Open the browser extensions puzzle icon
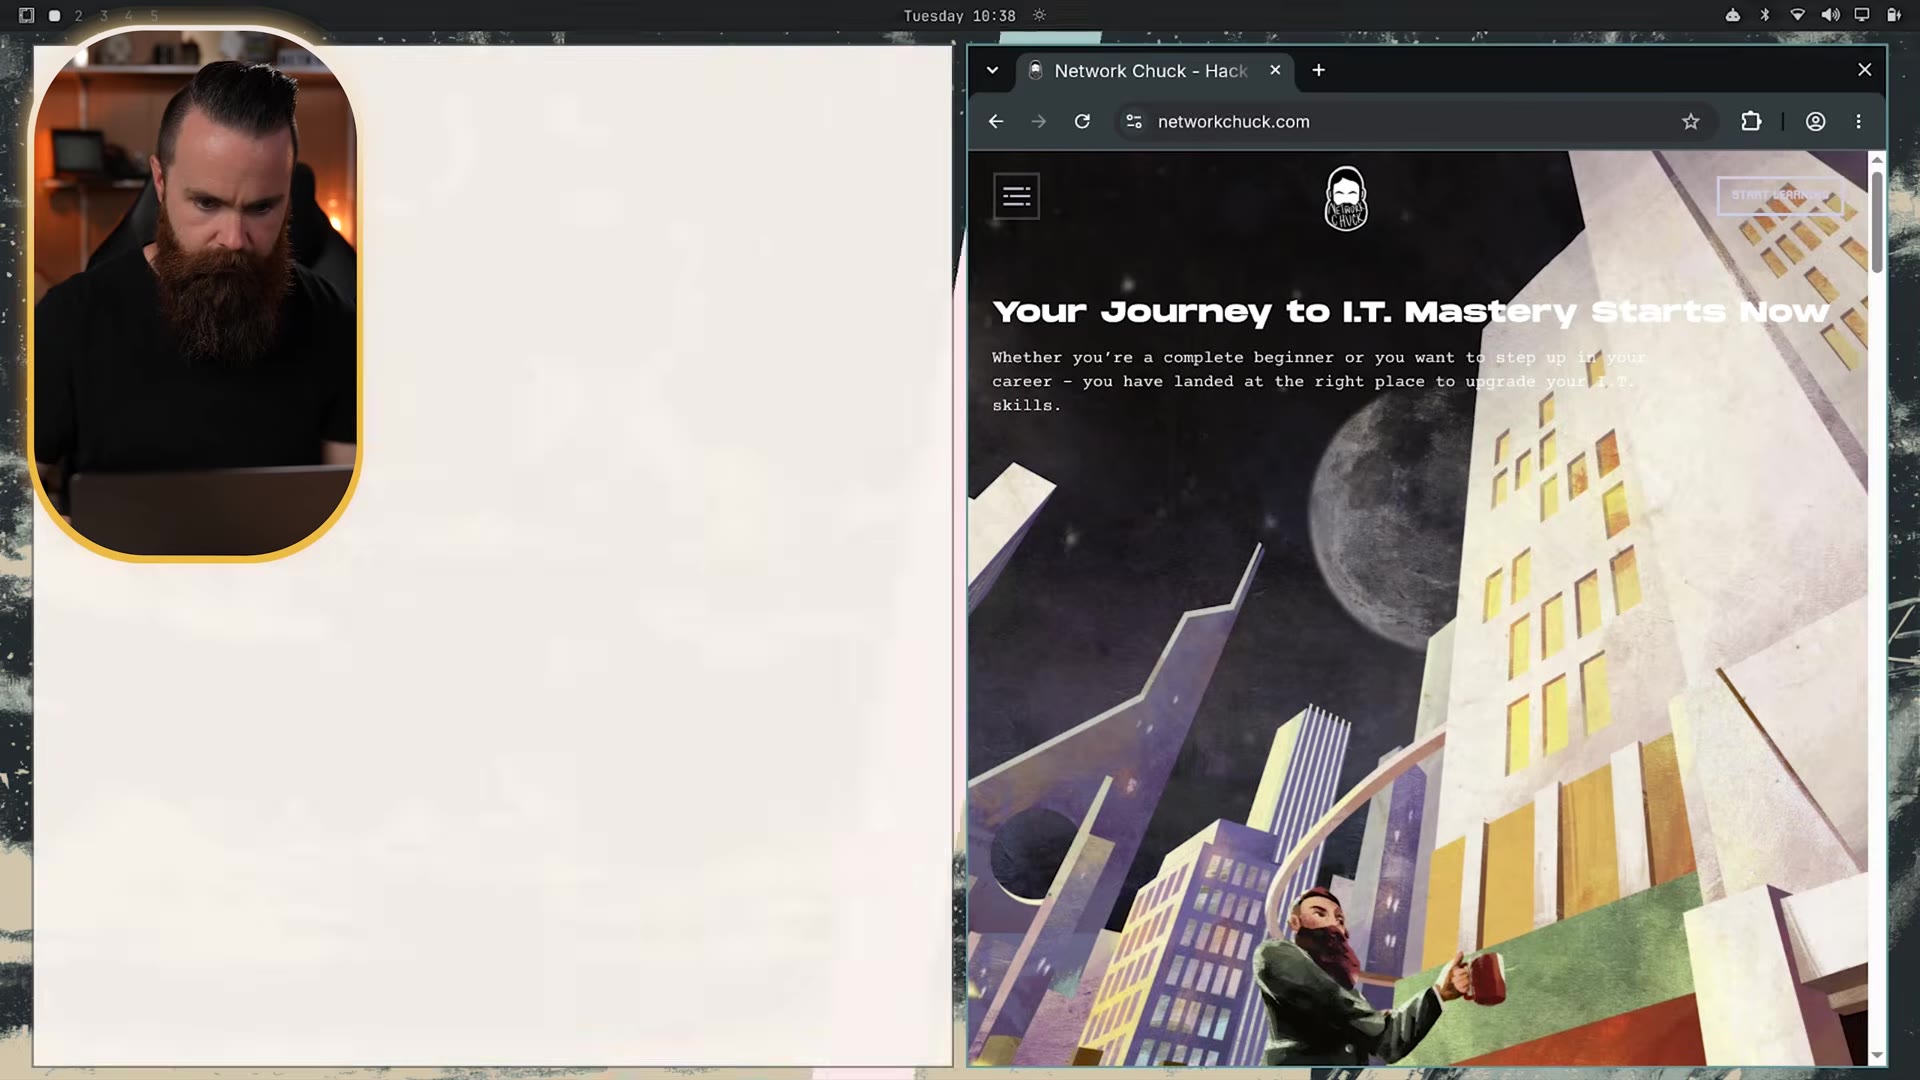Image resolution: width=1920 pixels, height=1080 pixels. click(x=1751, y=121)
